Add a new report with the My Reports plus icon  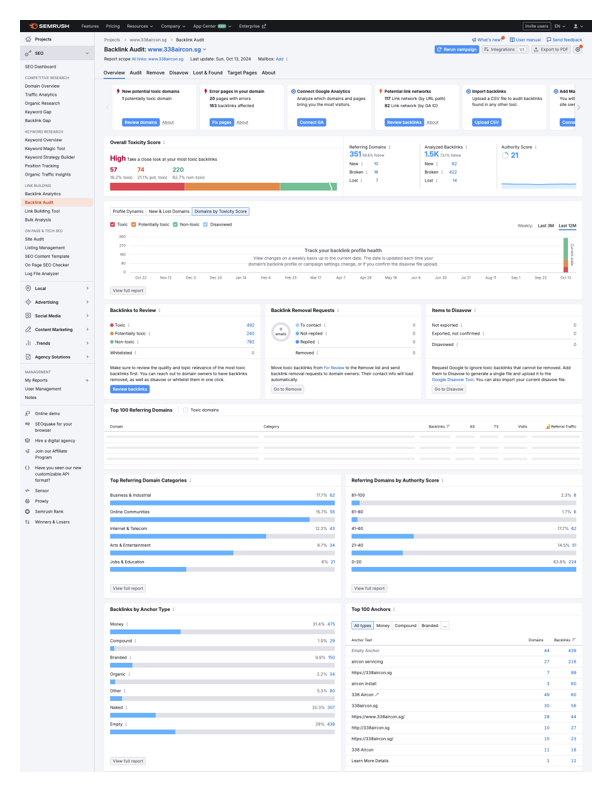(x=87, y=380)
